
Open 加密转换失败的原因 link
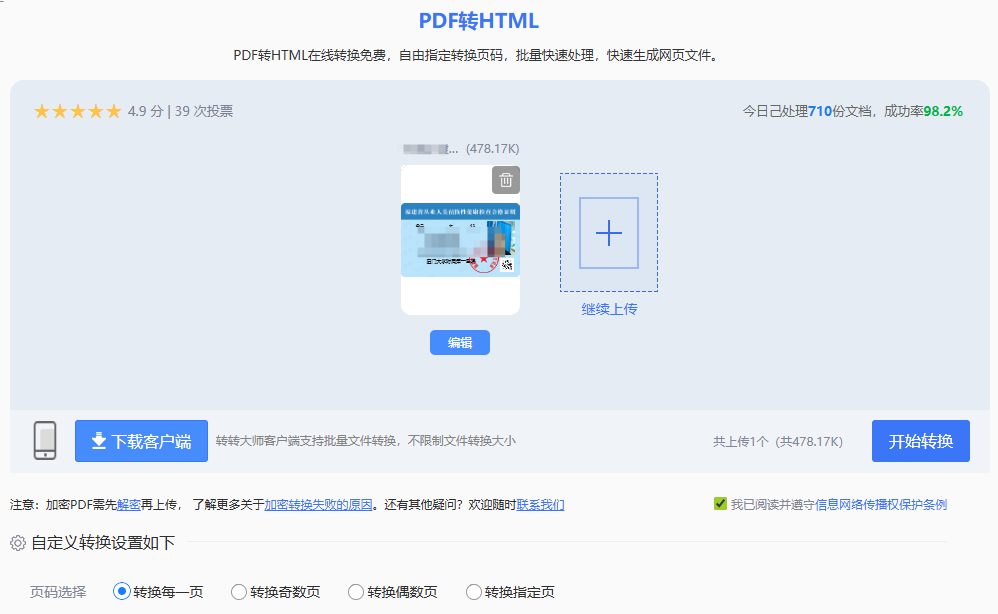(318, 505)
